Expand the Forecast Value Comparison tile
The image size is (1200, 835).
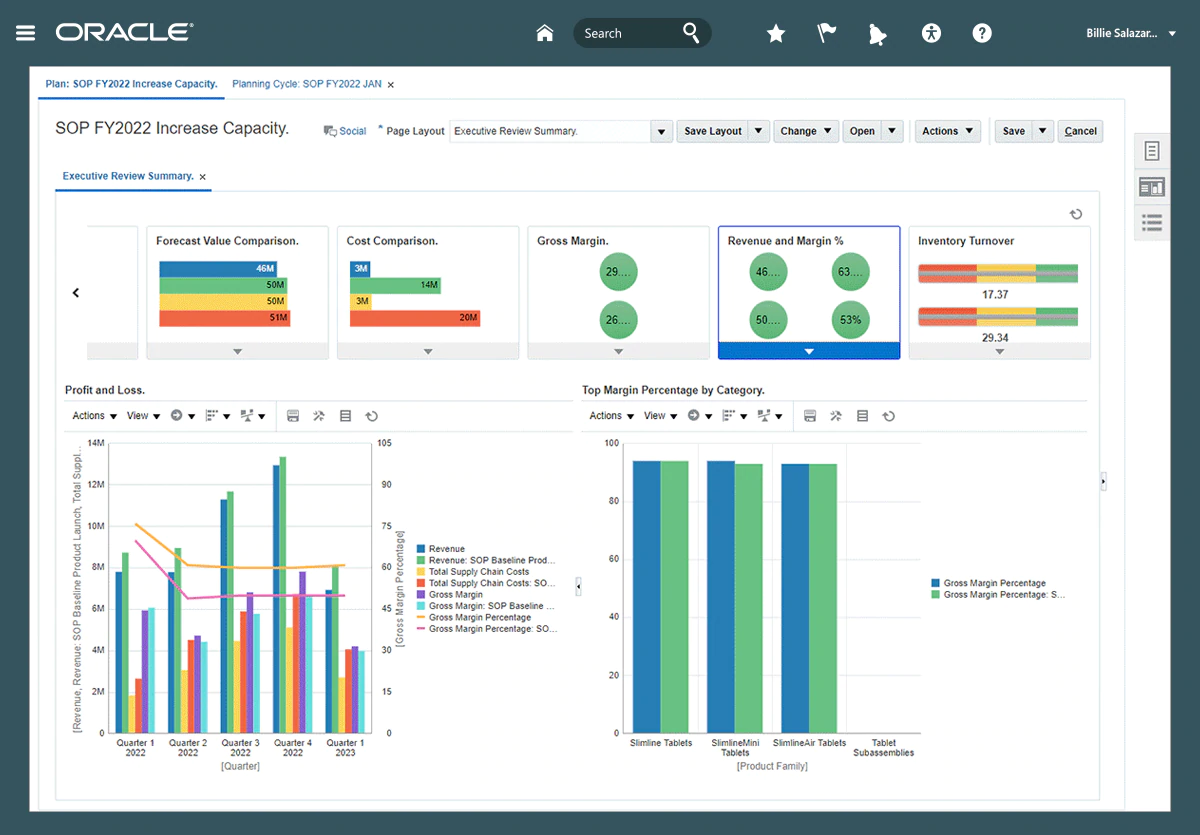point(237,351)
